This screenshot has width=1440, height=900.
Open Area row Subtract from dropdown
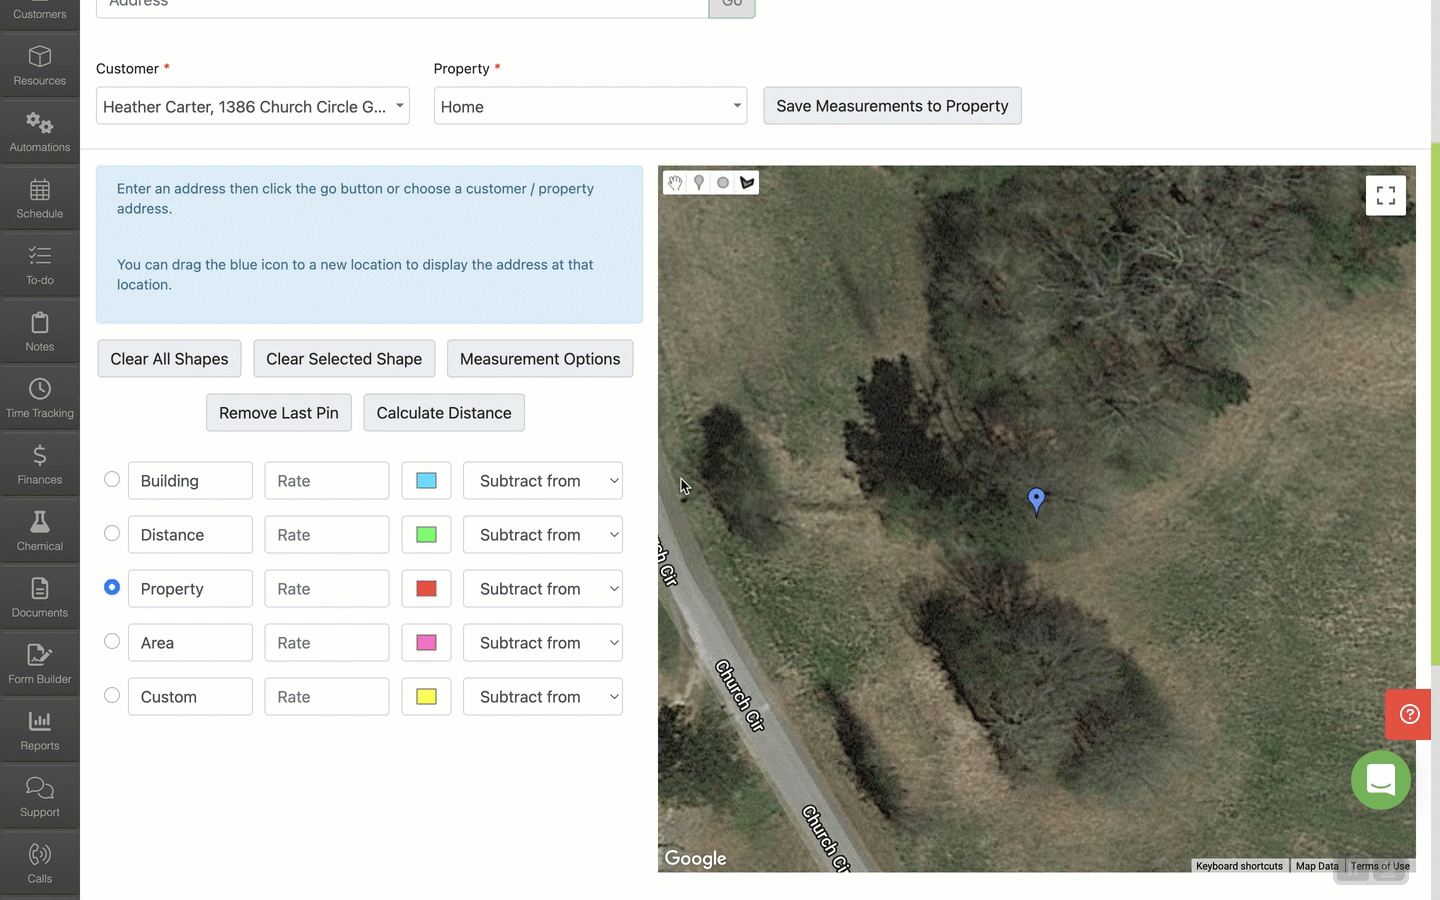click(x=543, y=643)
